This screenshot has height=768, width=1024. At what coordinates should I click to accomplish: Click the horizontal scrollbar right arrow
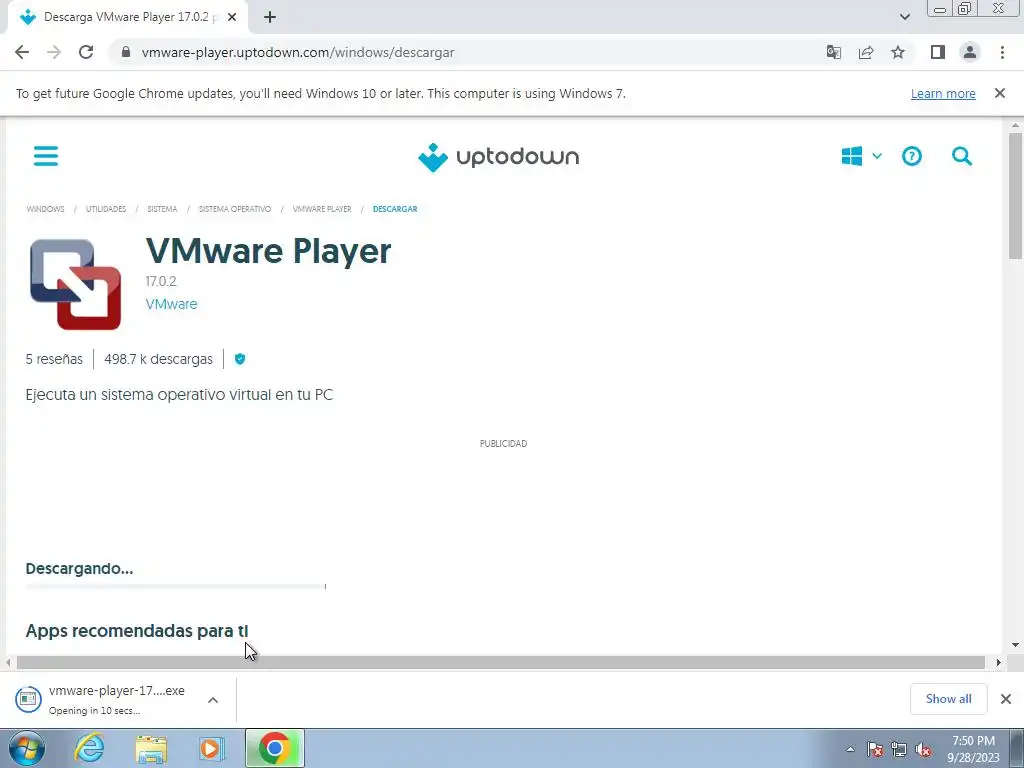pos(998,662)
